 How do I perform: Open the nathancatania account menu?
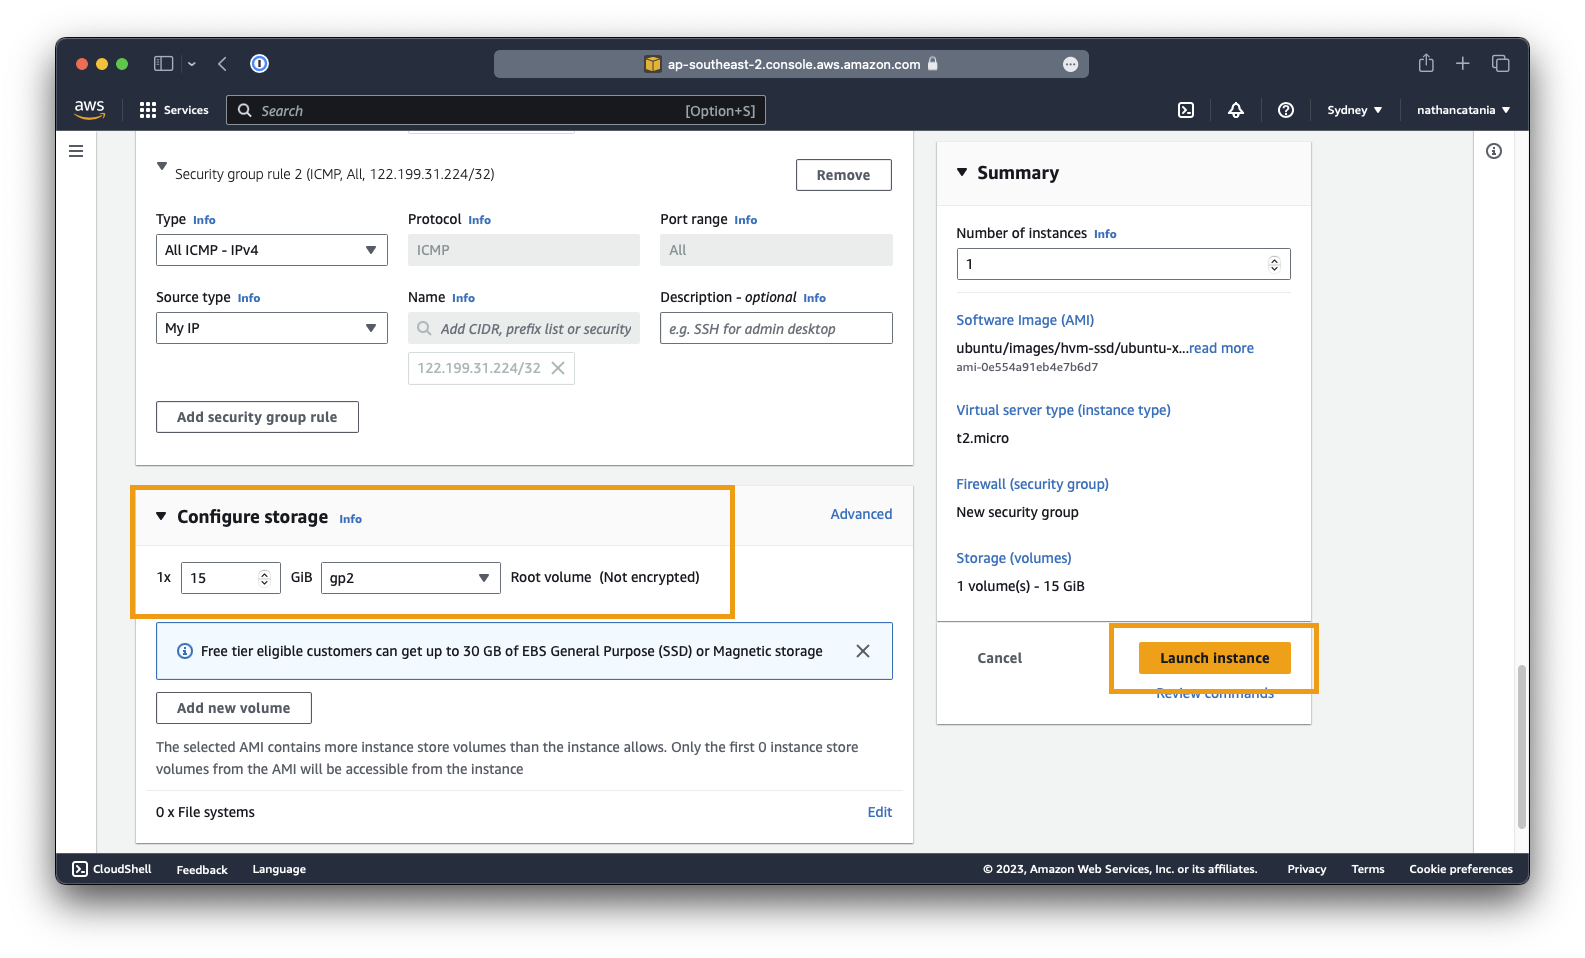click(1462, 110)
